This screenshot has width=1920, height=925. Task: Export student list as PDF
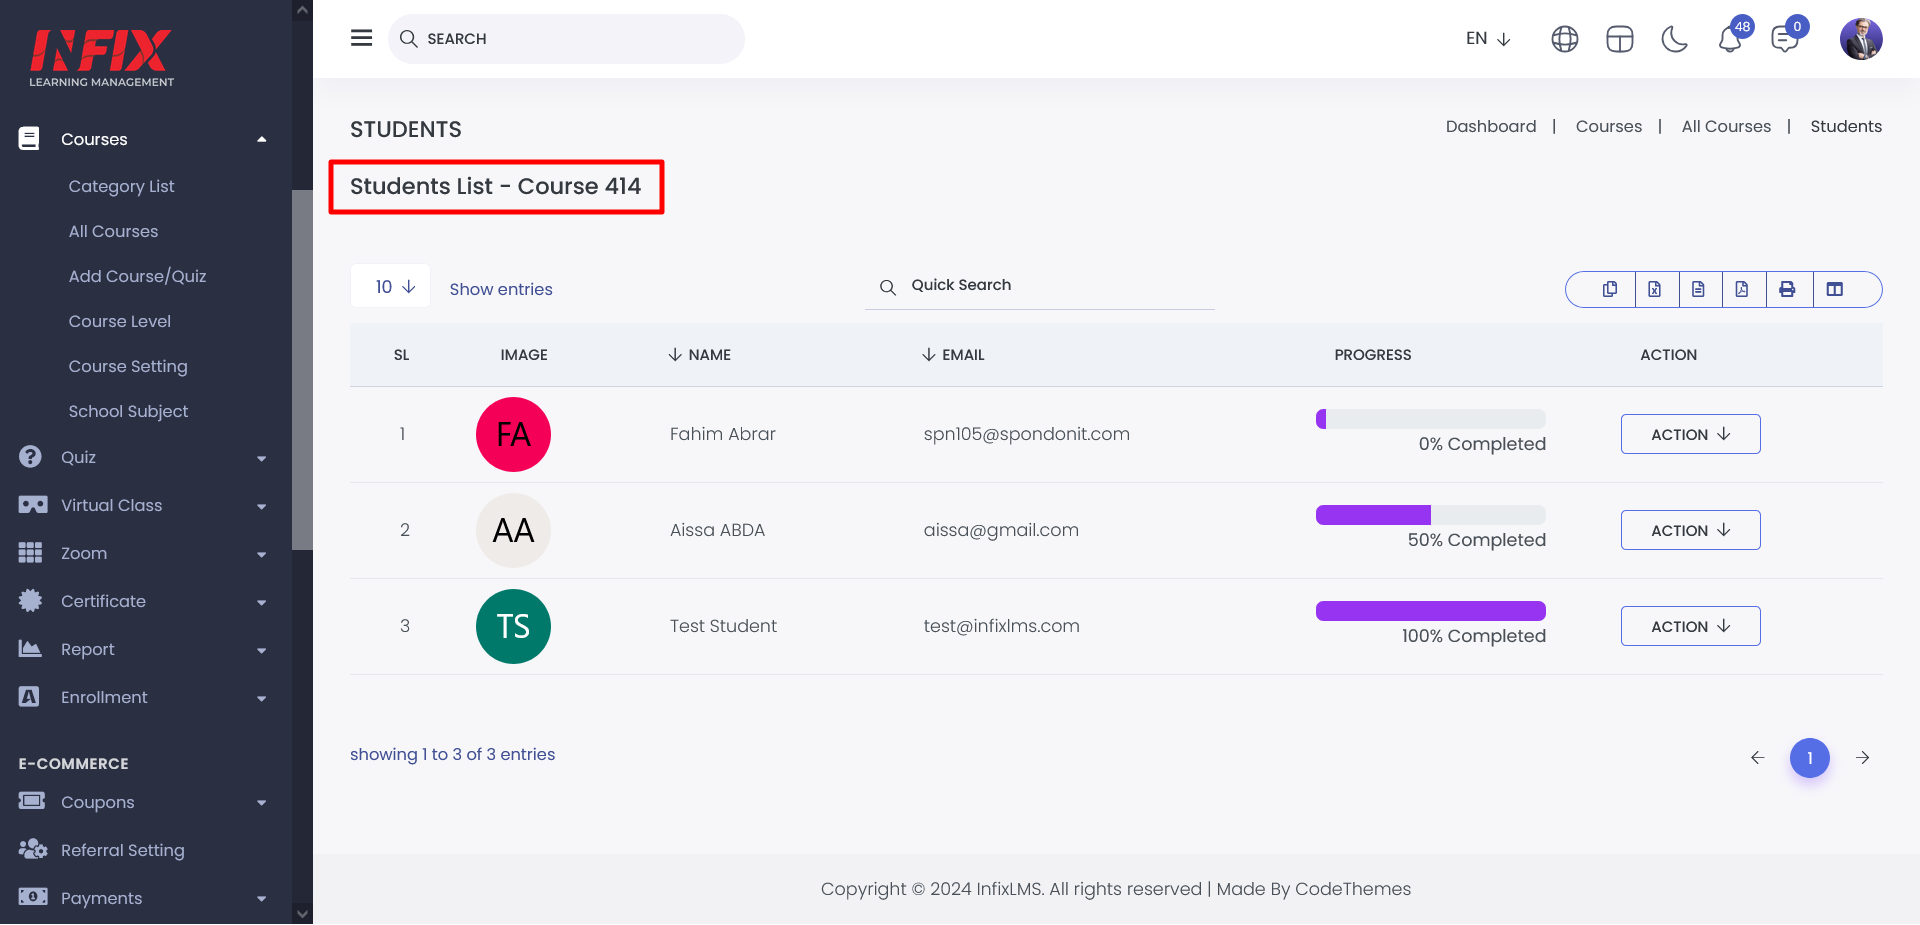pos(1742,289)
